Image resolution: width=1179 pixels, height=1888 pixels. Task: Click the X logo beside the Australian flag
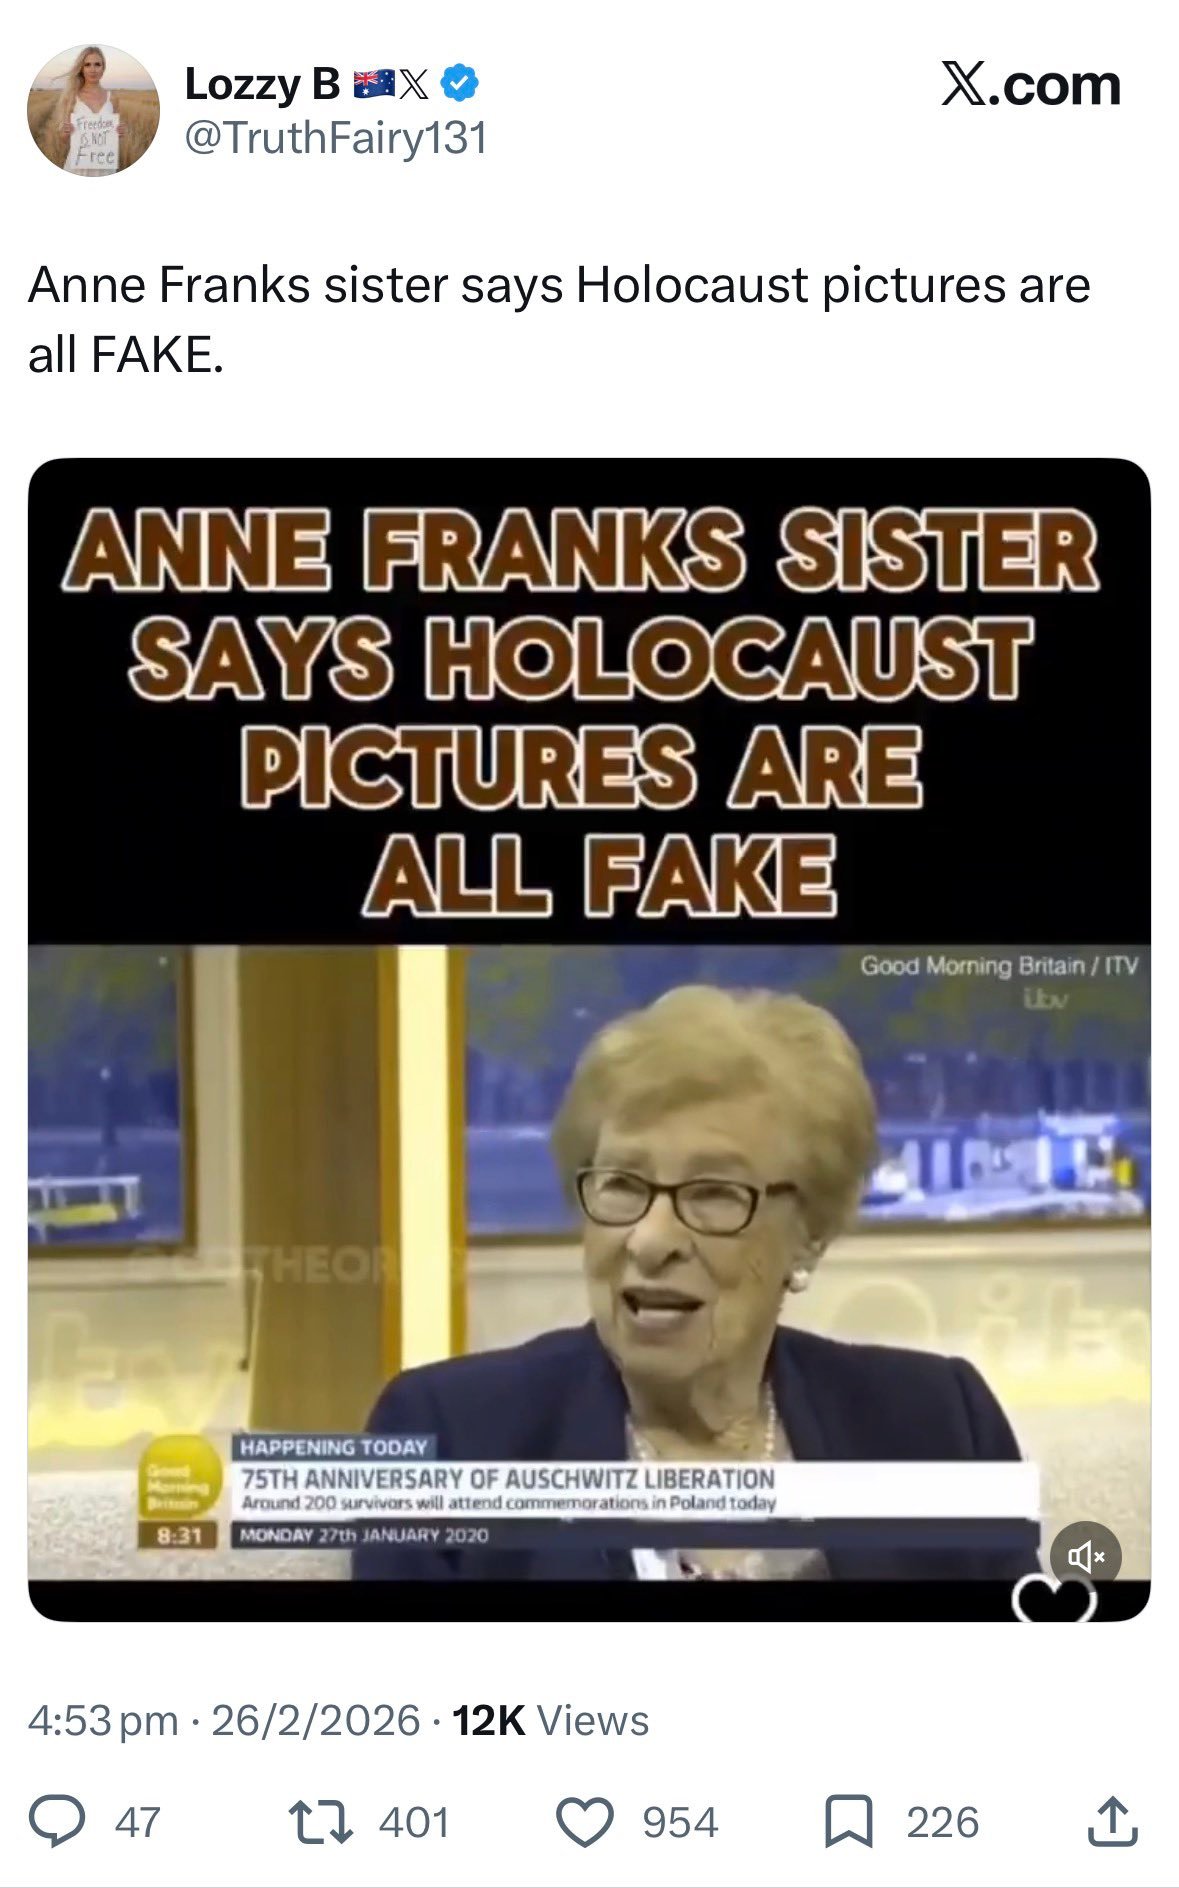coord(415,86)
